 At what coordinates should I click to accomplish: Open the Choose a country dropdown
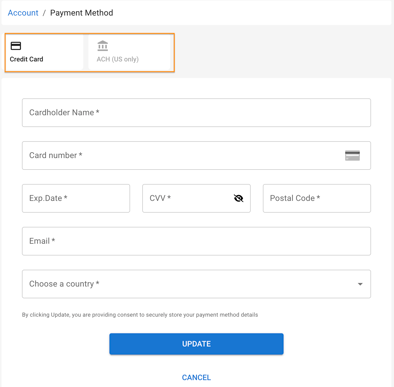pyautogui.click(x=196, y=284)
